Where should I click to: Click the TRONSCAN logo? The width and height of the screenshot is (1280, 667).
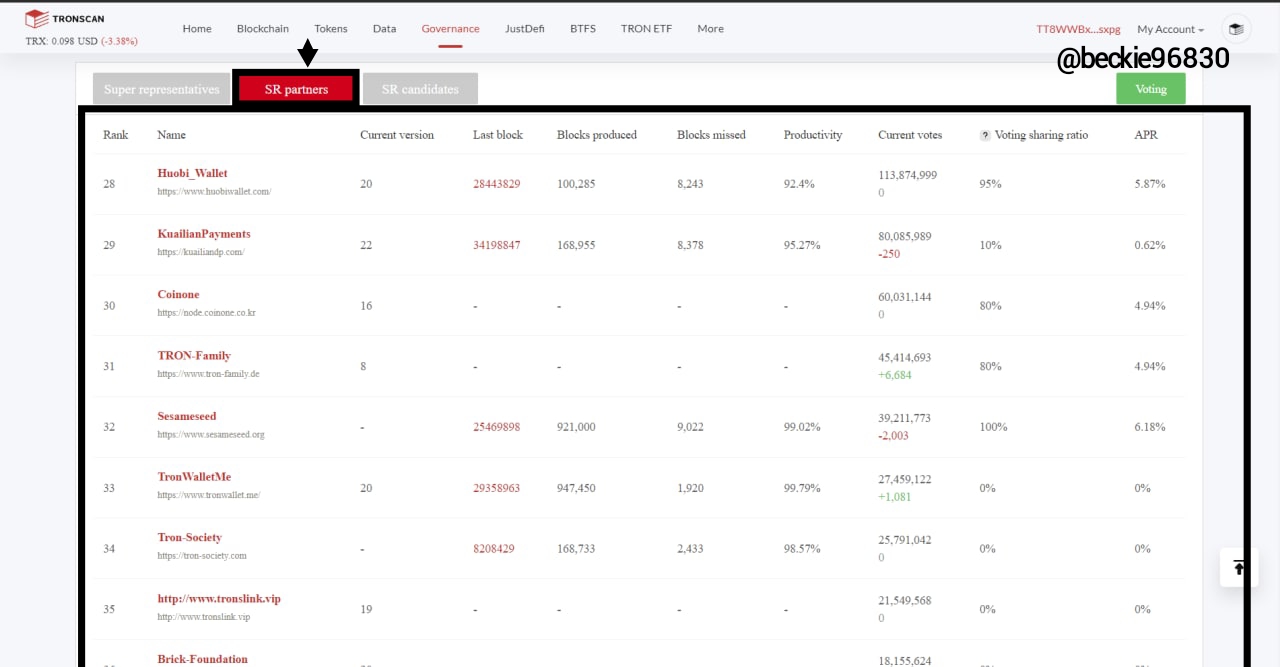(64, 18)
